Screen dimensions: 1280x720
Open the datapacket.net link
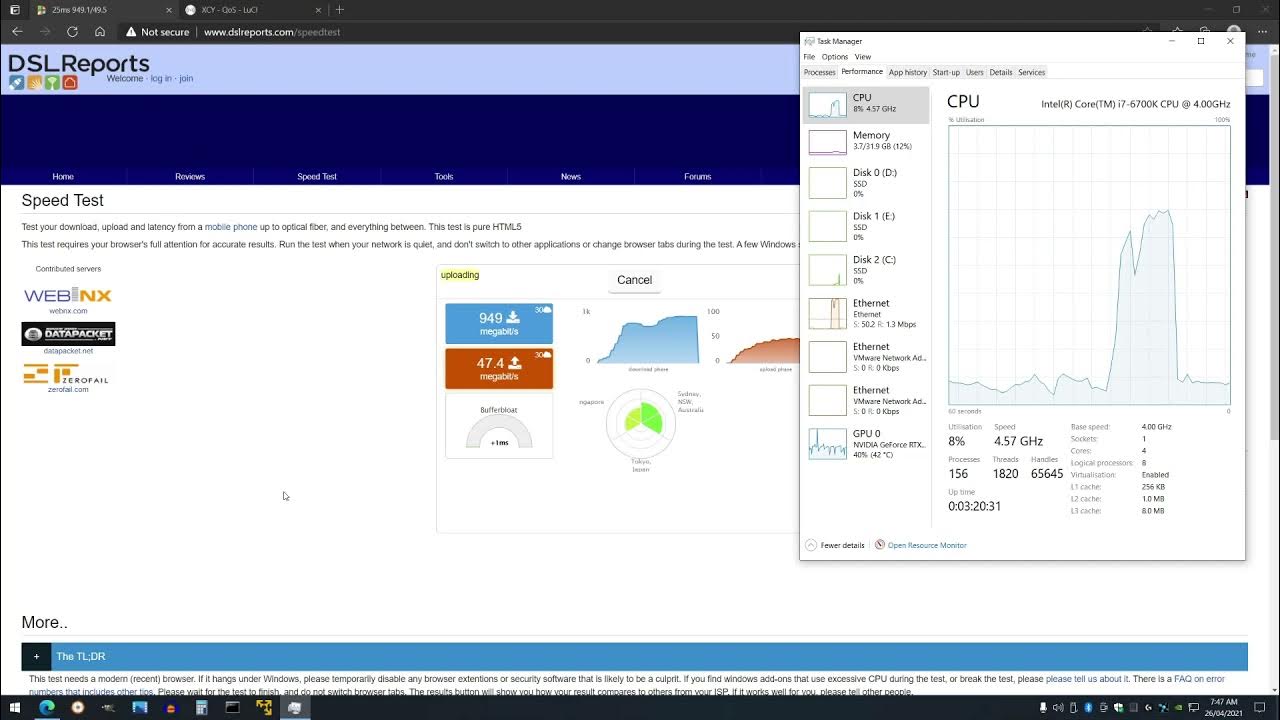pyautogui.click(x=68, y=351)
